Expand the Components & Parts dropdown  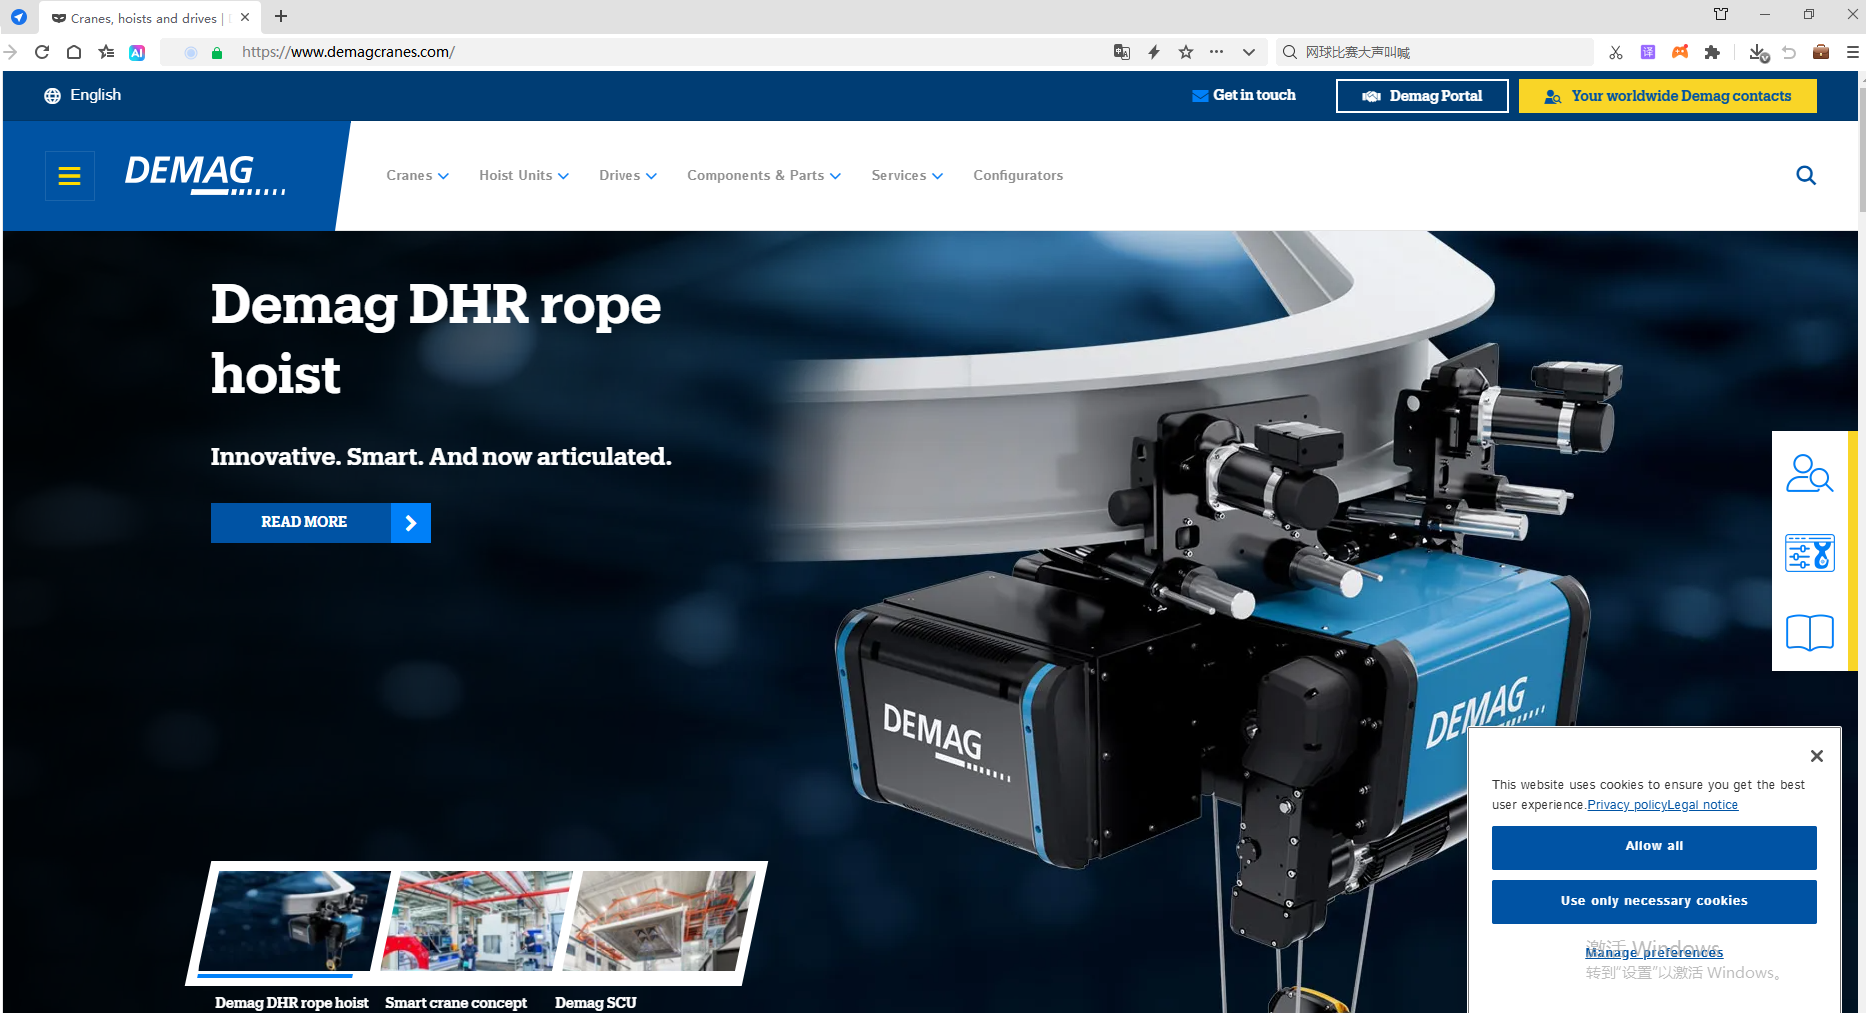coord(763,176)
